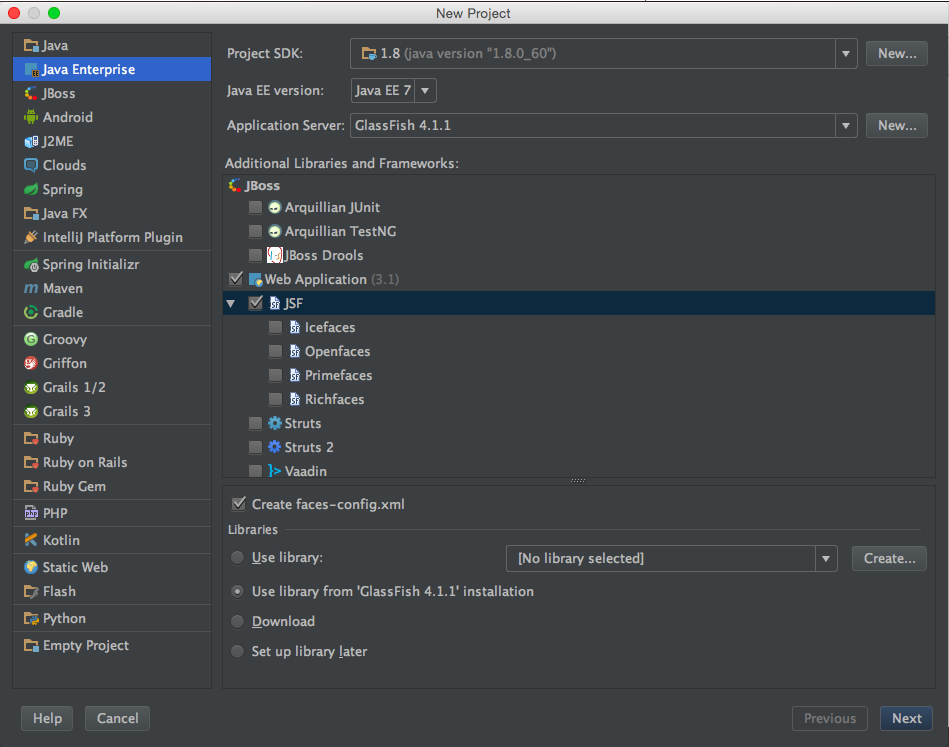The image size is (949, 747).
Task: Open the library selection dropdown
Action: (x=826, y=558)
